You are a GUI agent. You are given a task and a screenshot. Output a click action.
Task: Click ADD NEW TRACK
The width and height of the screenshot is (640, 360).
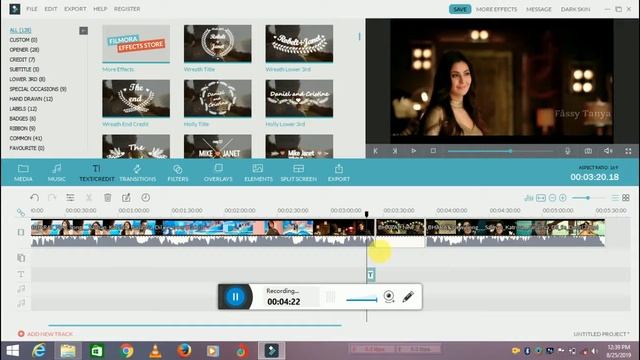45,334
